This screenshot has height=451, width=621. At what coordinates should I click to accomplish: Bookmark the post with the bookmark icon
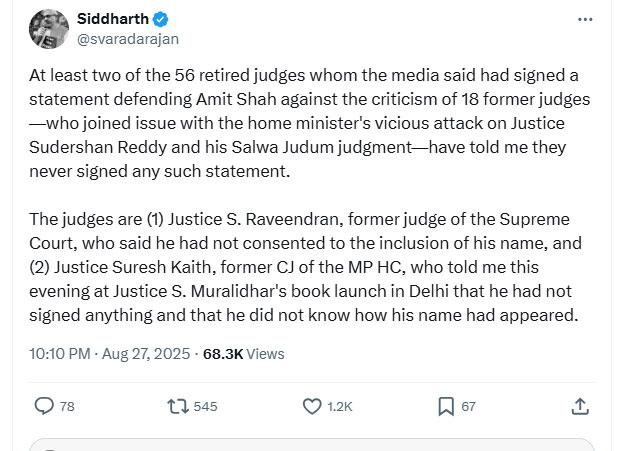(x=446, y=406)
